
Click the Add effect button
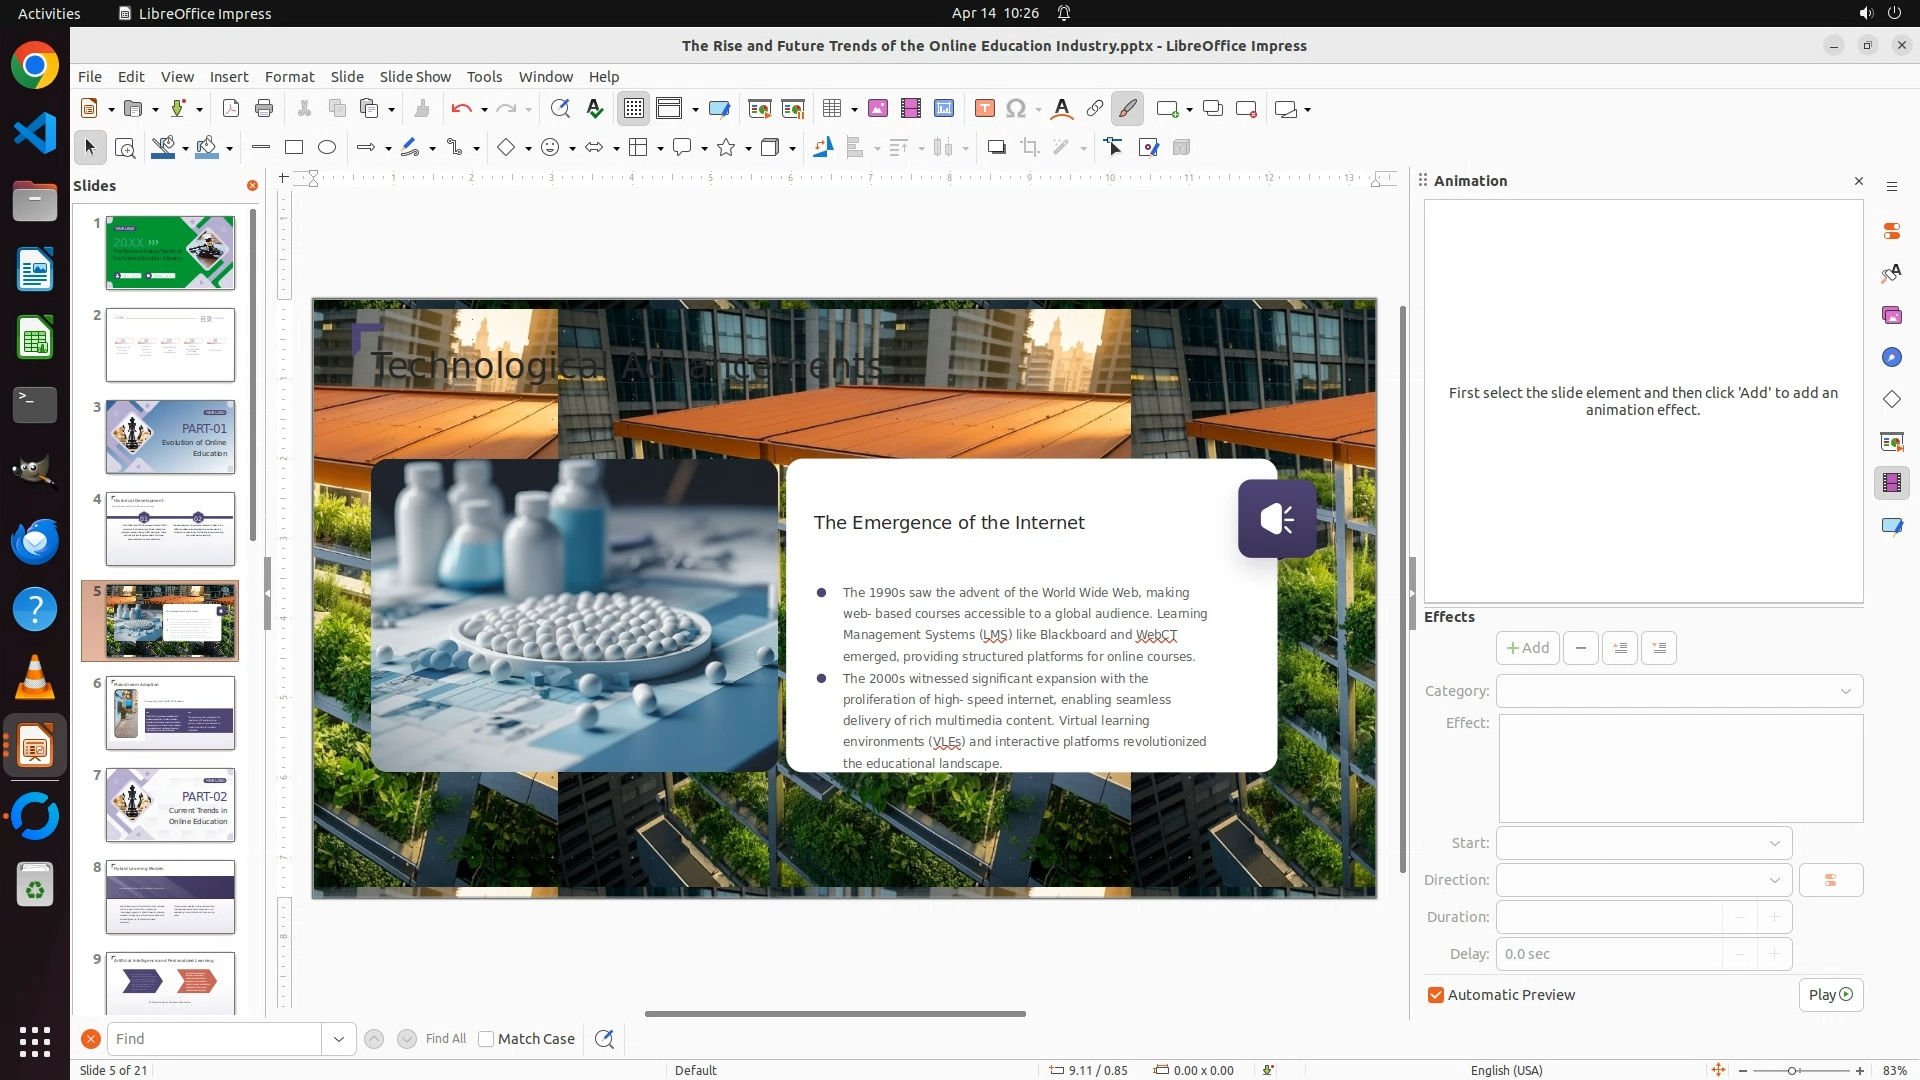1527,648
